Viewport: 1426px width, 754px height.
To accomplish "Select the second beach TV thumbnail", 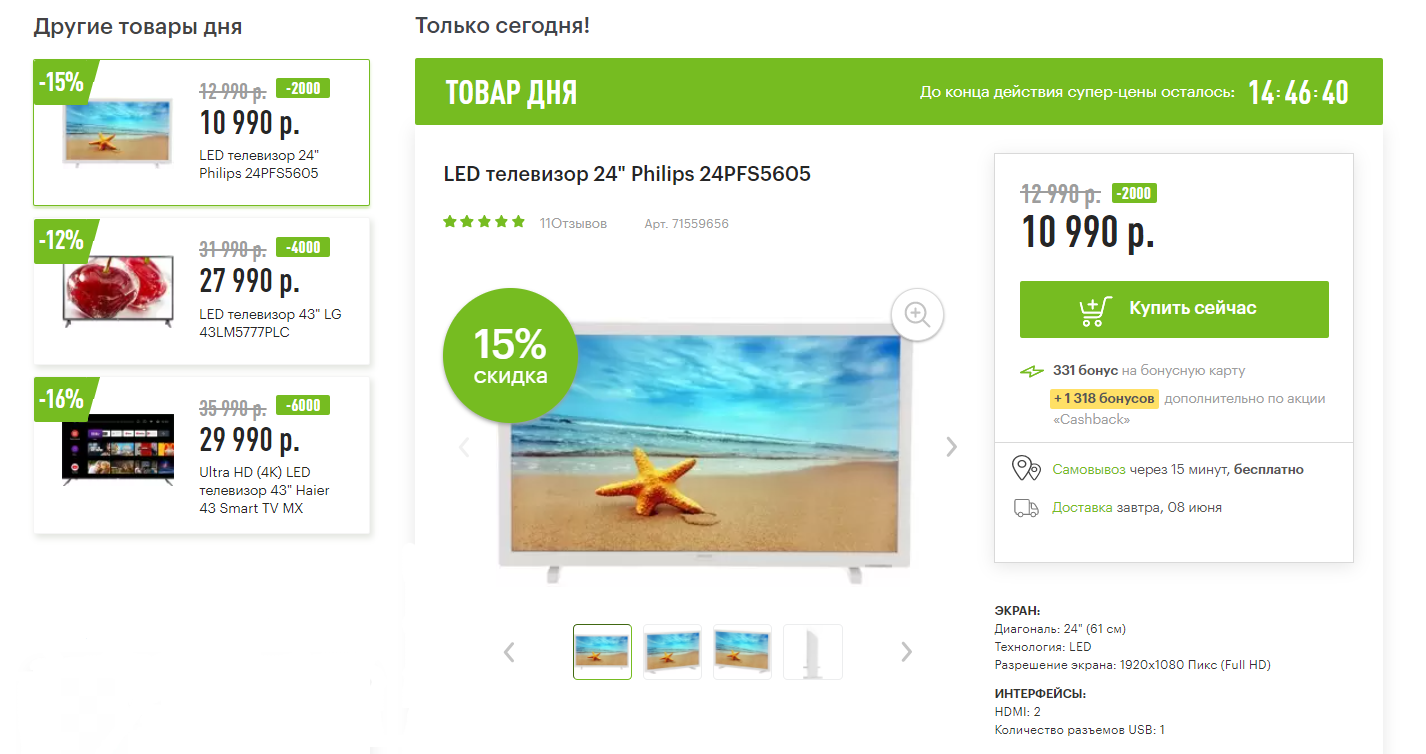I will 672,652.
